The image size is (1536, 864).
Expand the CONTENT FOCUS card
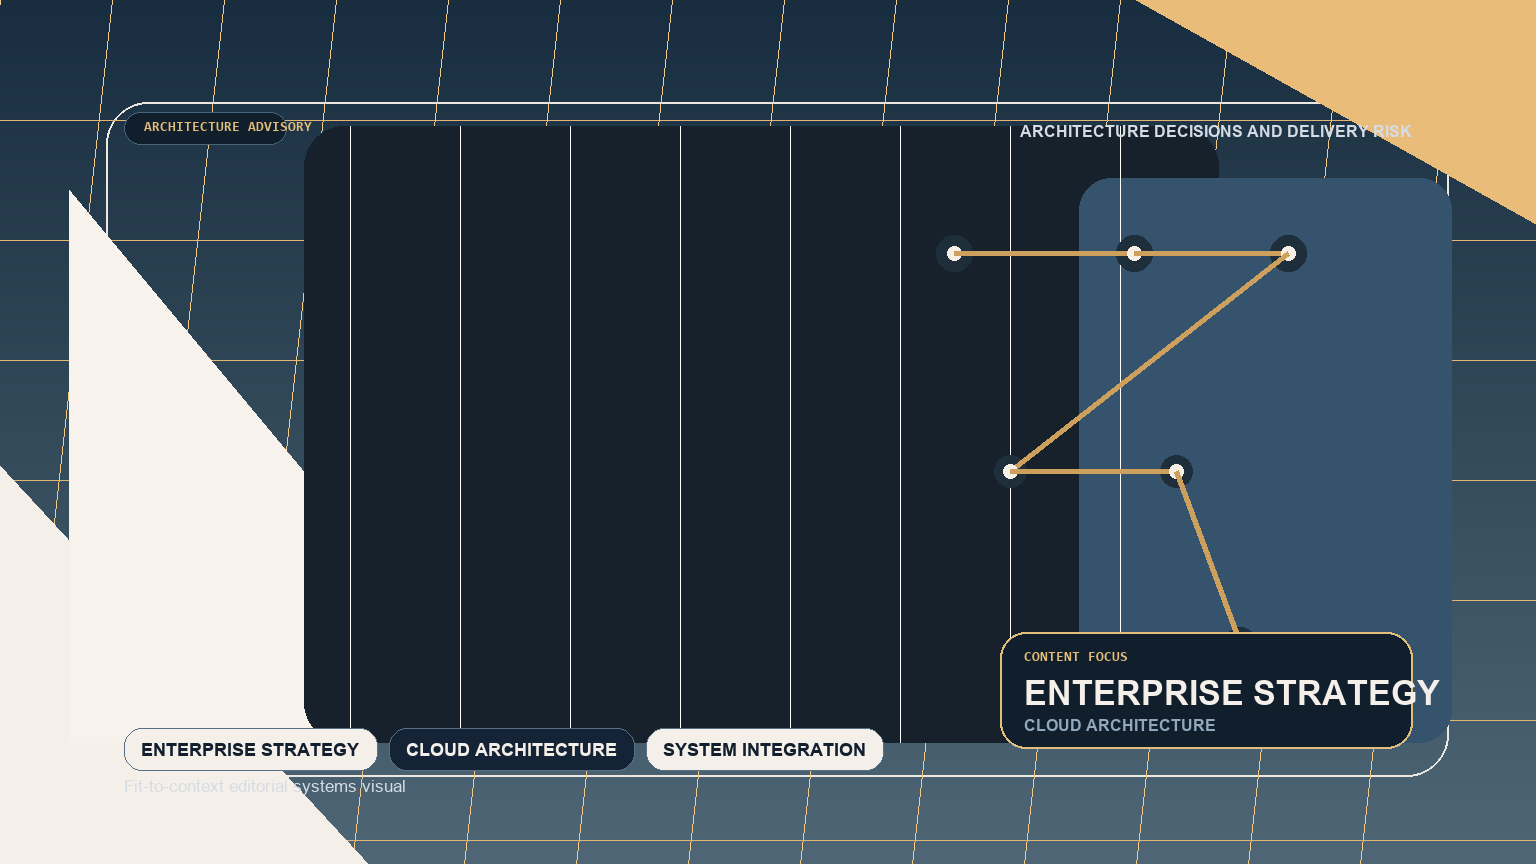pyautogui.click(x=1206, y=689)
